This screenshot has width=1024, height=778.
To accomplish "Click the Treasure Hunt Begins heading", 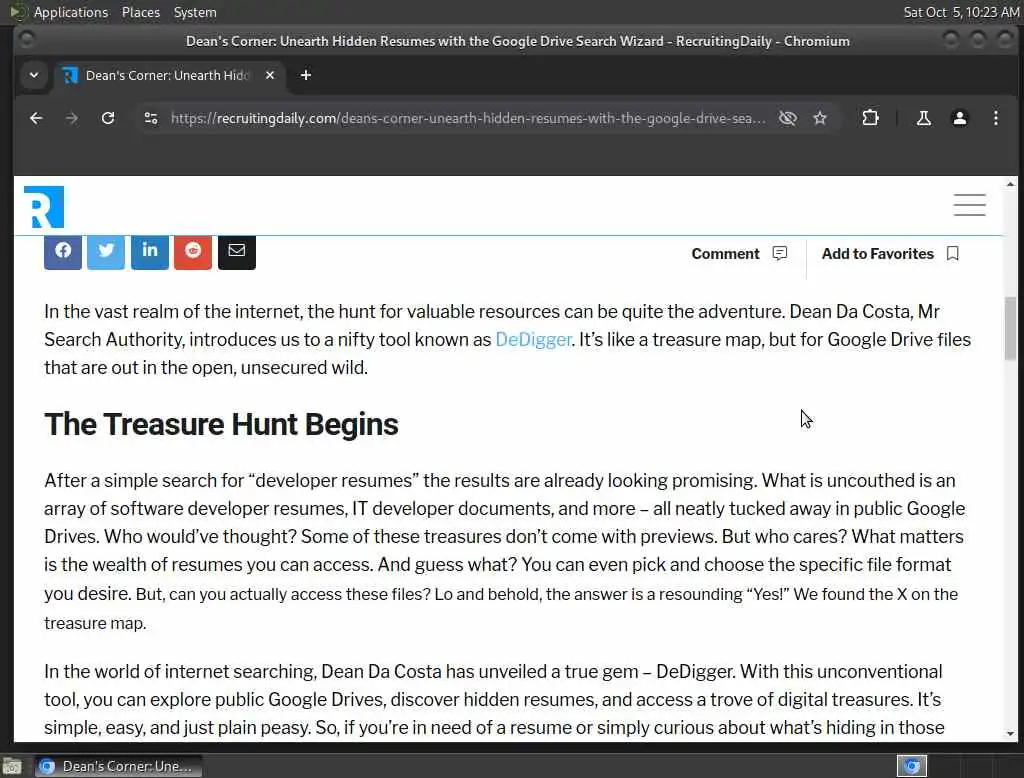I will click(x=221, y=425).
